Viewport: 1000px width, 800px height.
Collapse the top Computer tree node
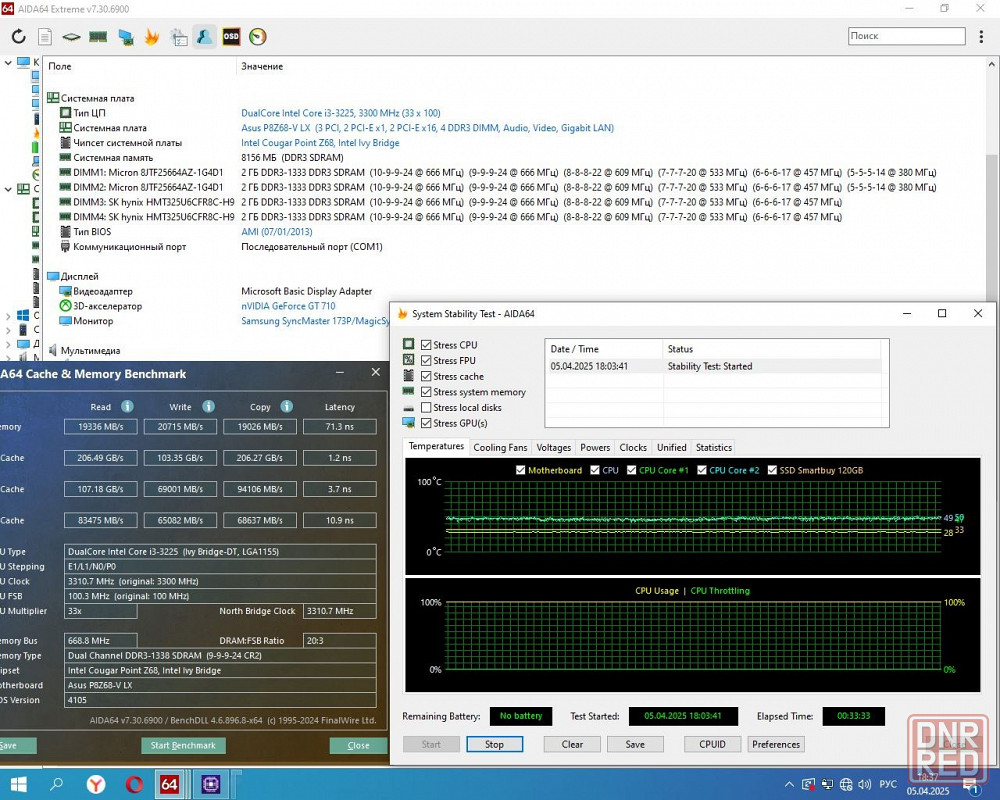pyautogui.click(x=9, y=62)
